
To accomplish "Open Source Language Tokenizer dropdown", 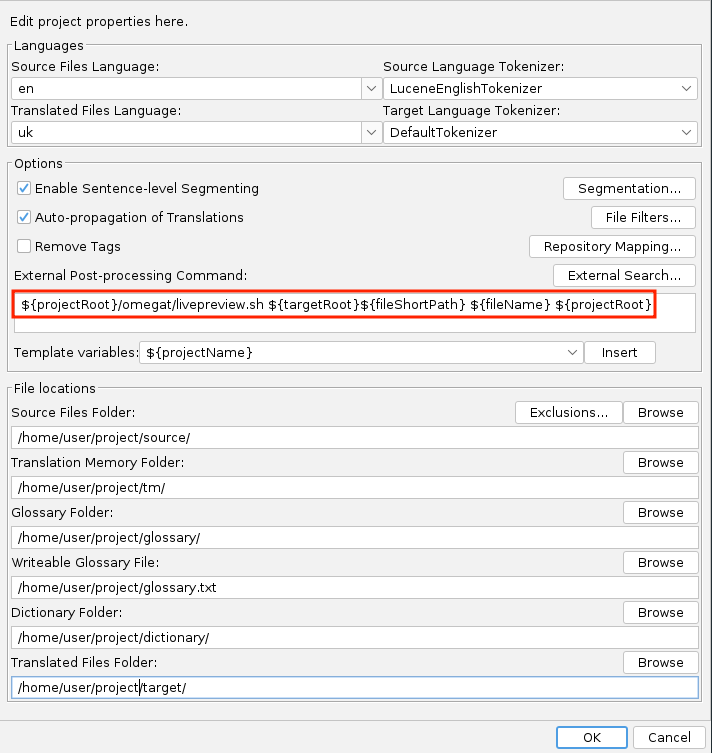I will pos(687,89).
